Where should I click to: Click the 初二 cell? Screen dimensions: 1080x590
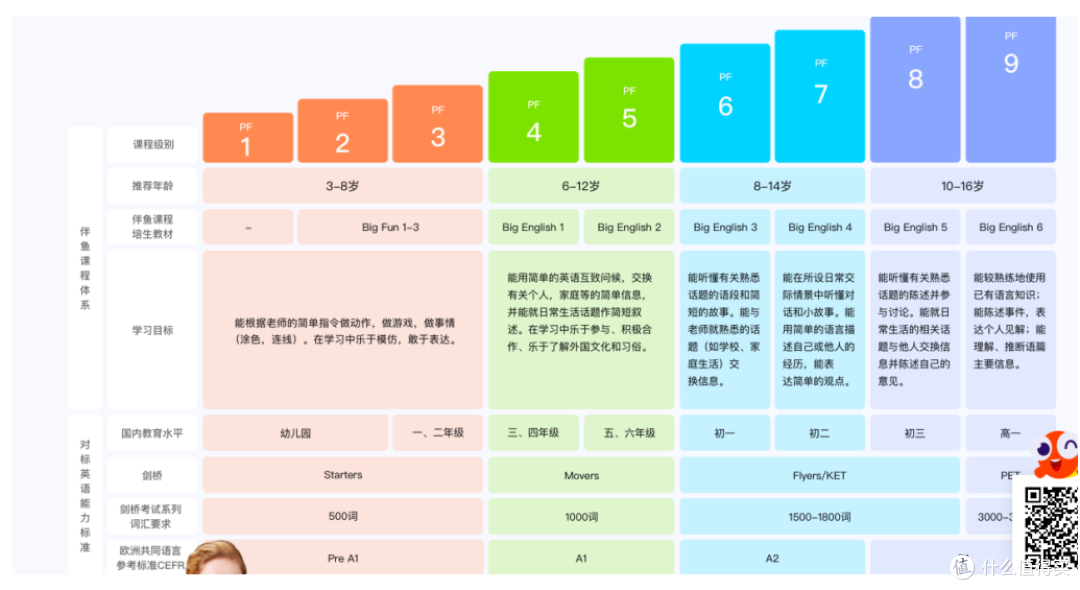coord(820,434)
